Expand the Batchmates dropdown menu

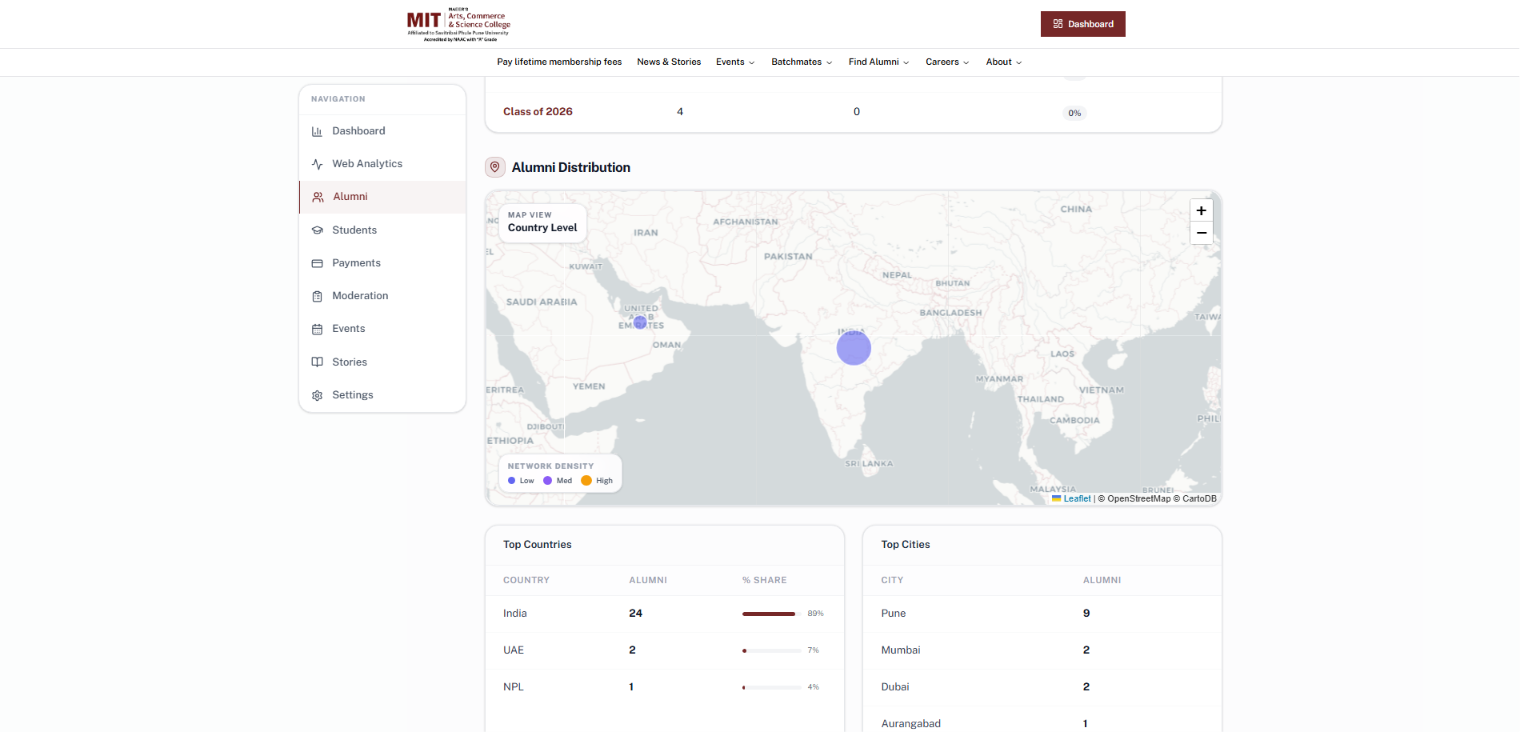click(802, 62)
